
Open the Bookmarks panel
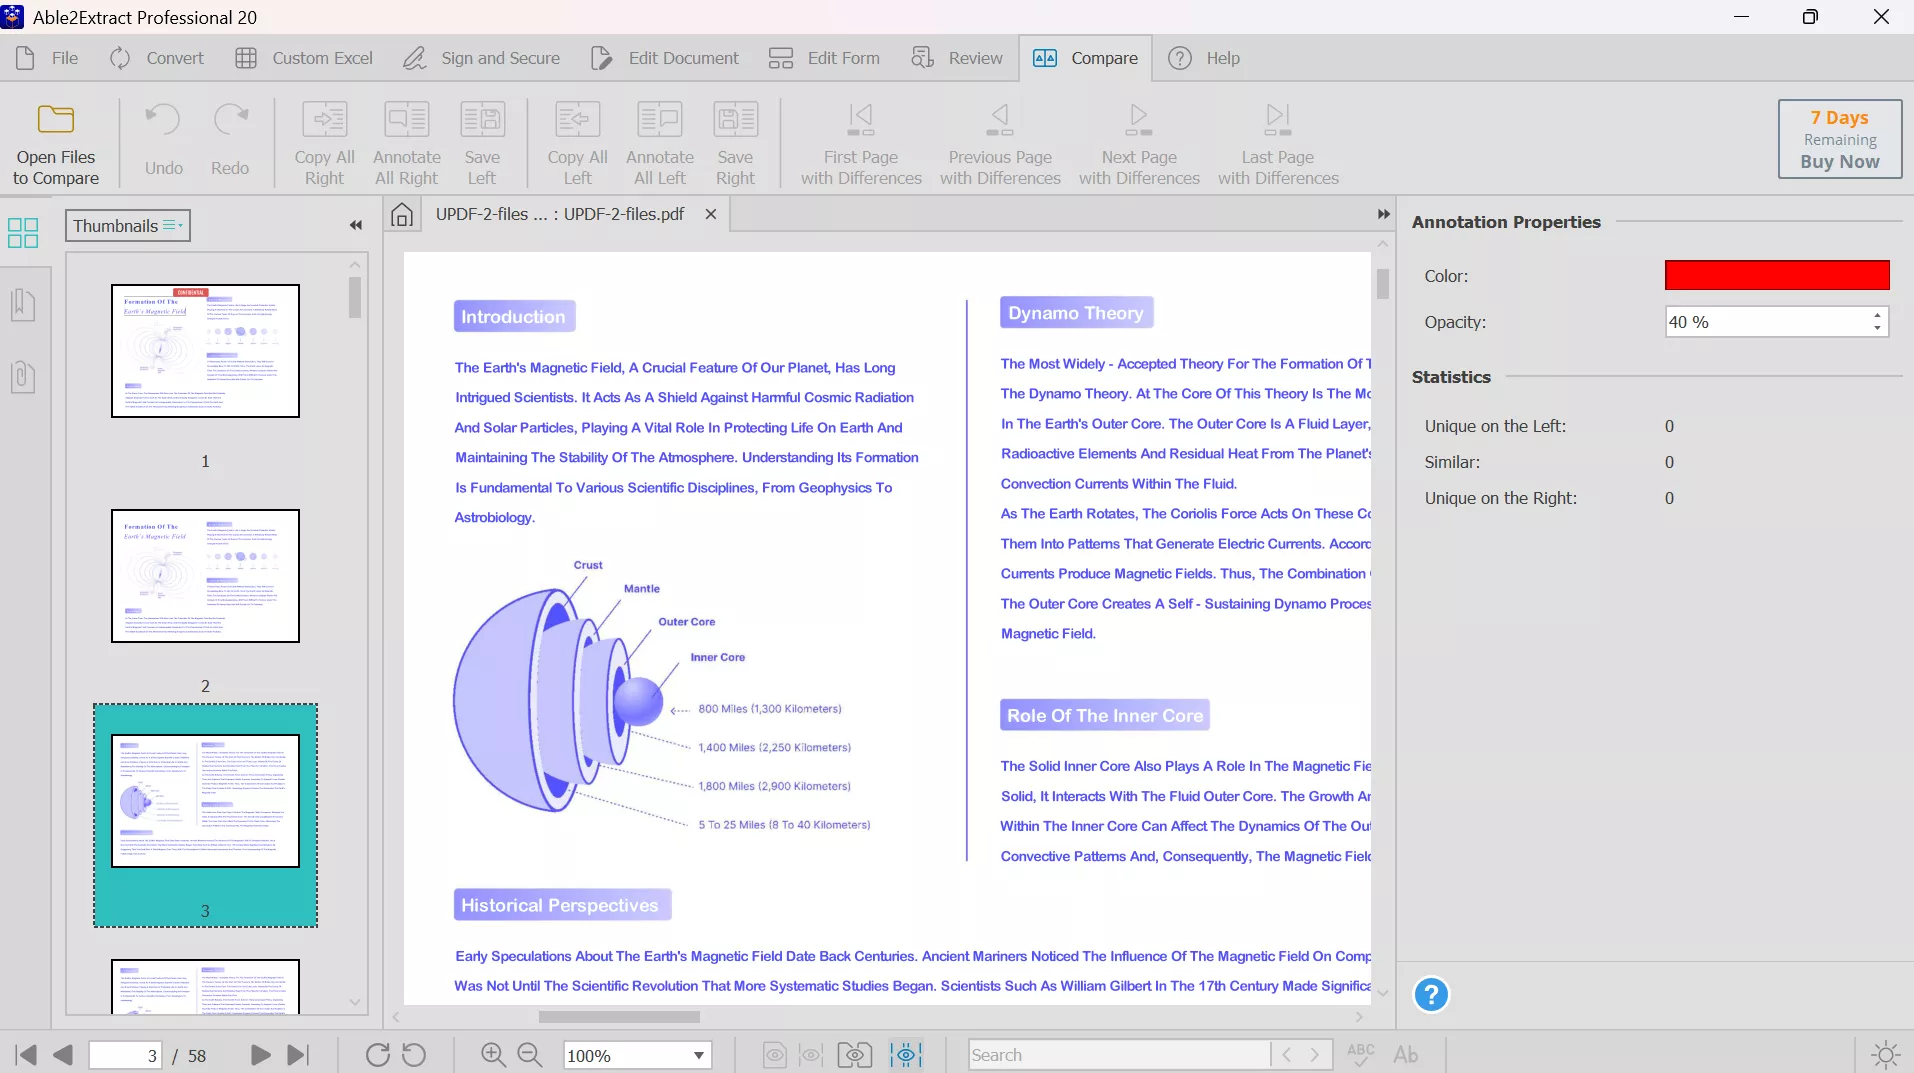click(23, 305)
